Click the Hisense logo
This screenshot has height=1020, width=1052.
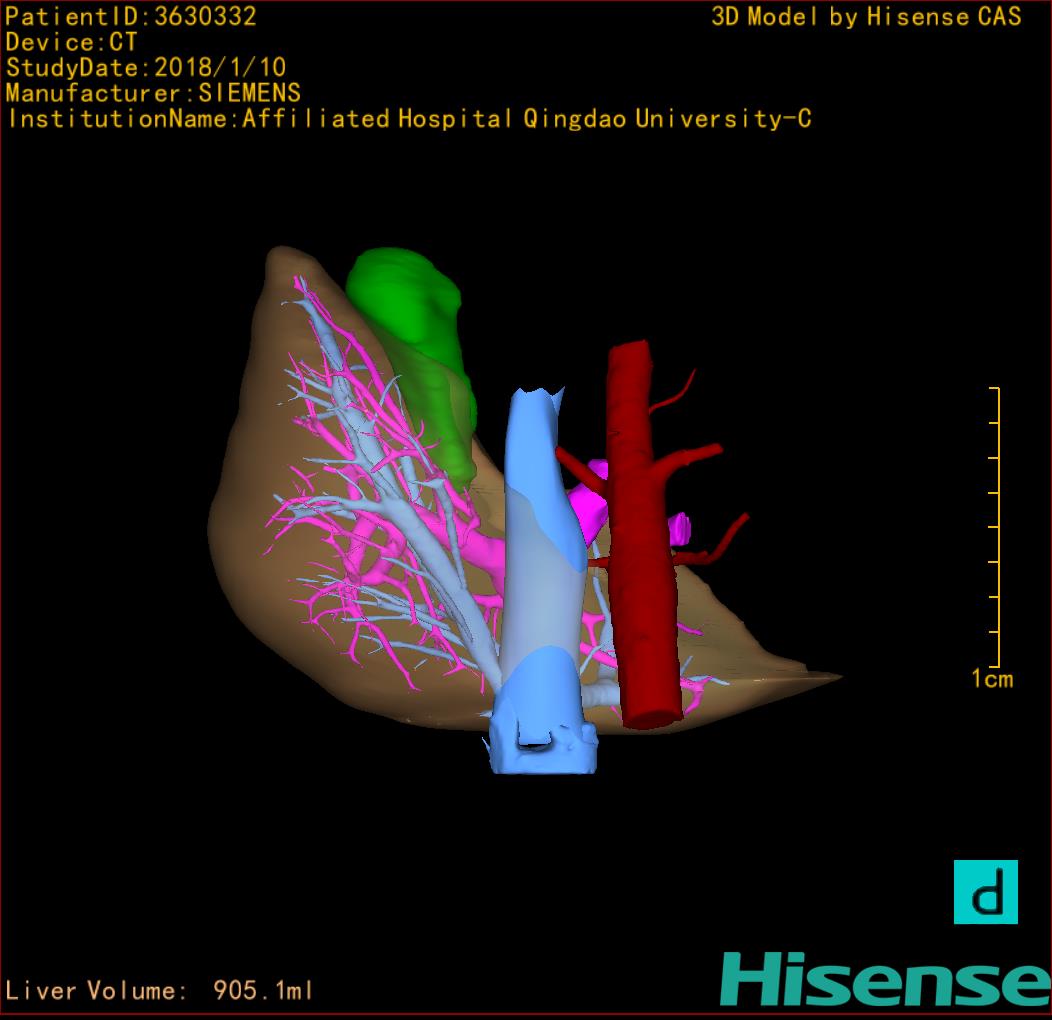point(886,979)
